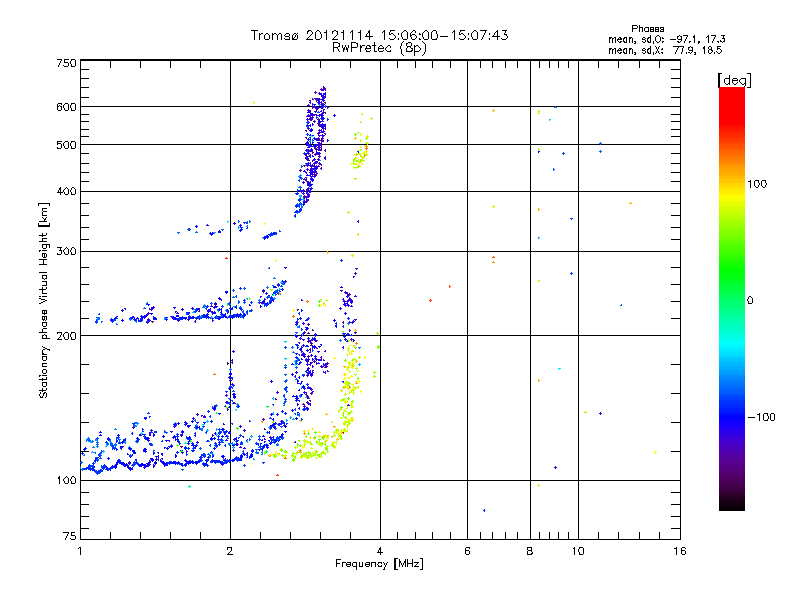Click the y-axis label '500'
The image size is (800, 600).
tap(66, 145)
